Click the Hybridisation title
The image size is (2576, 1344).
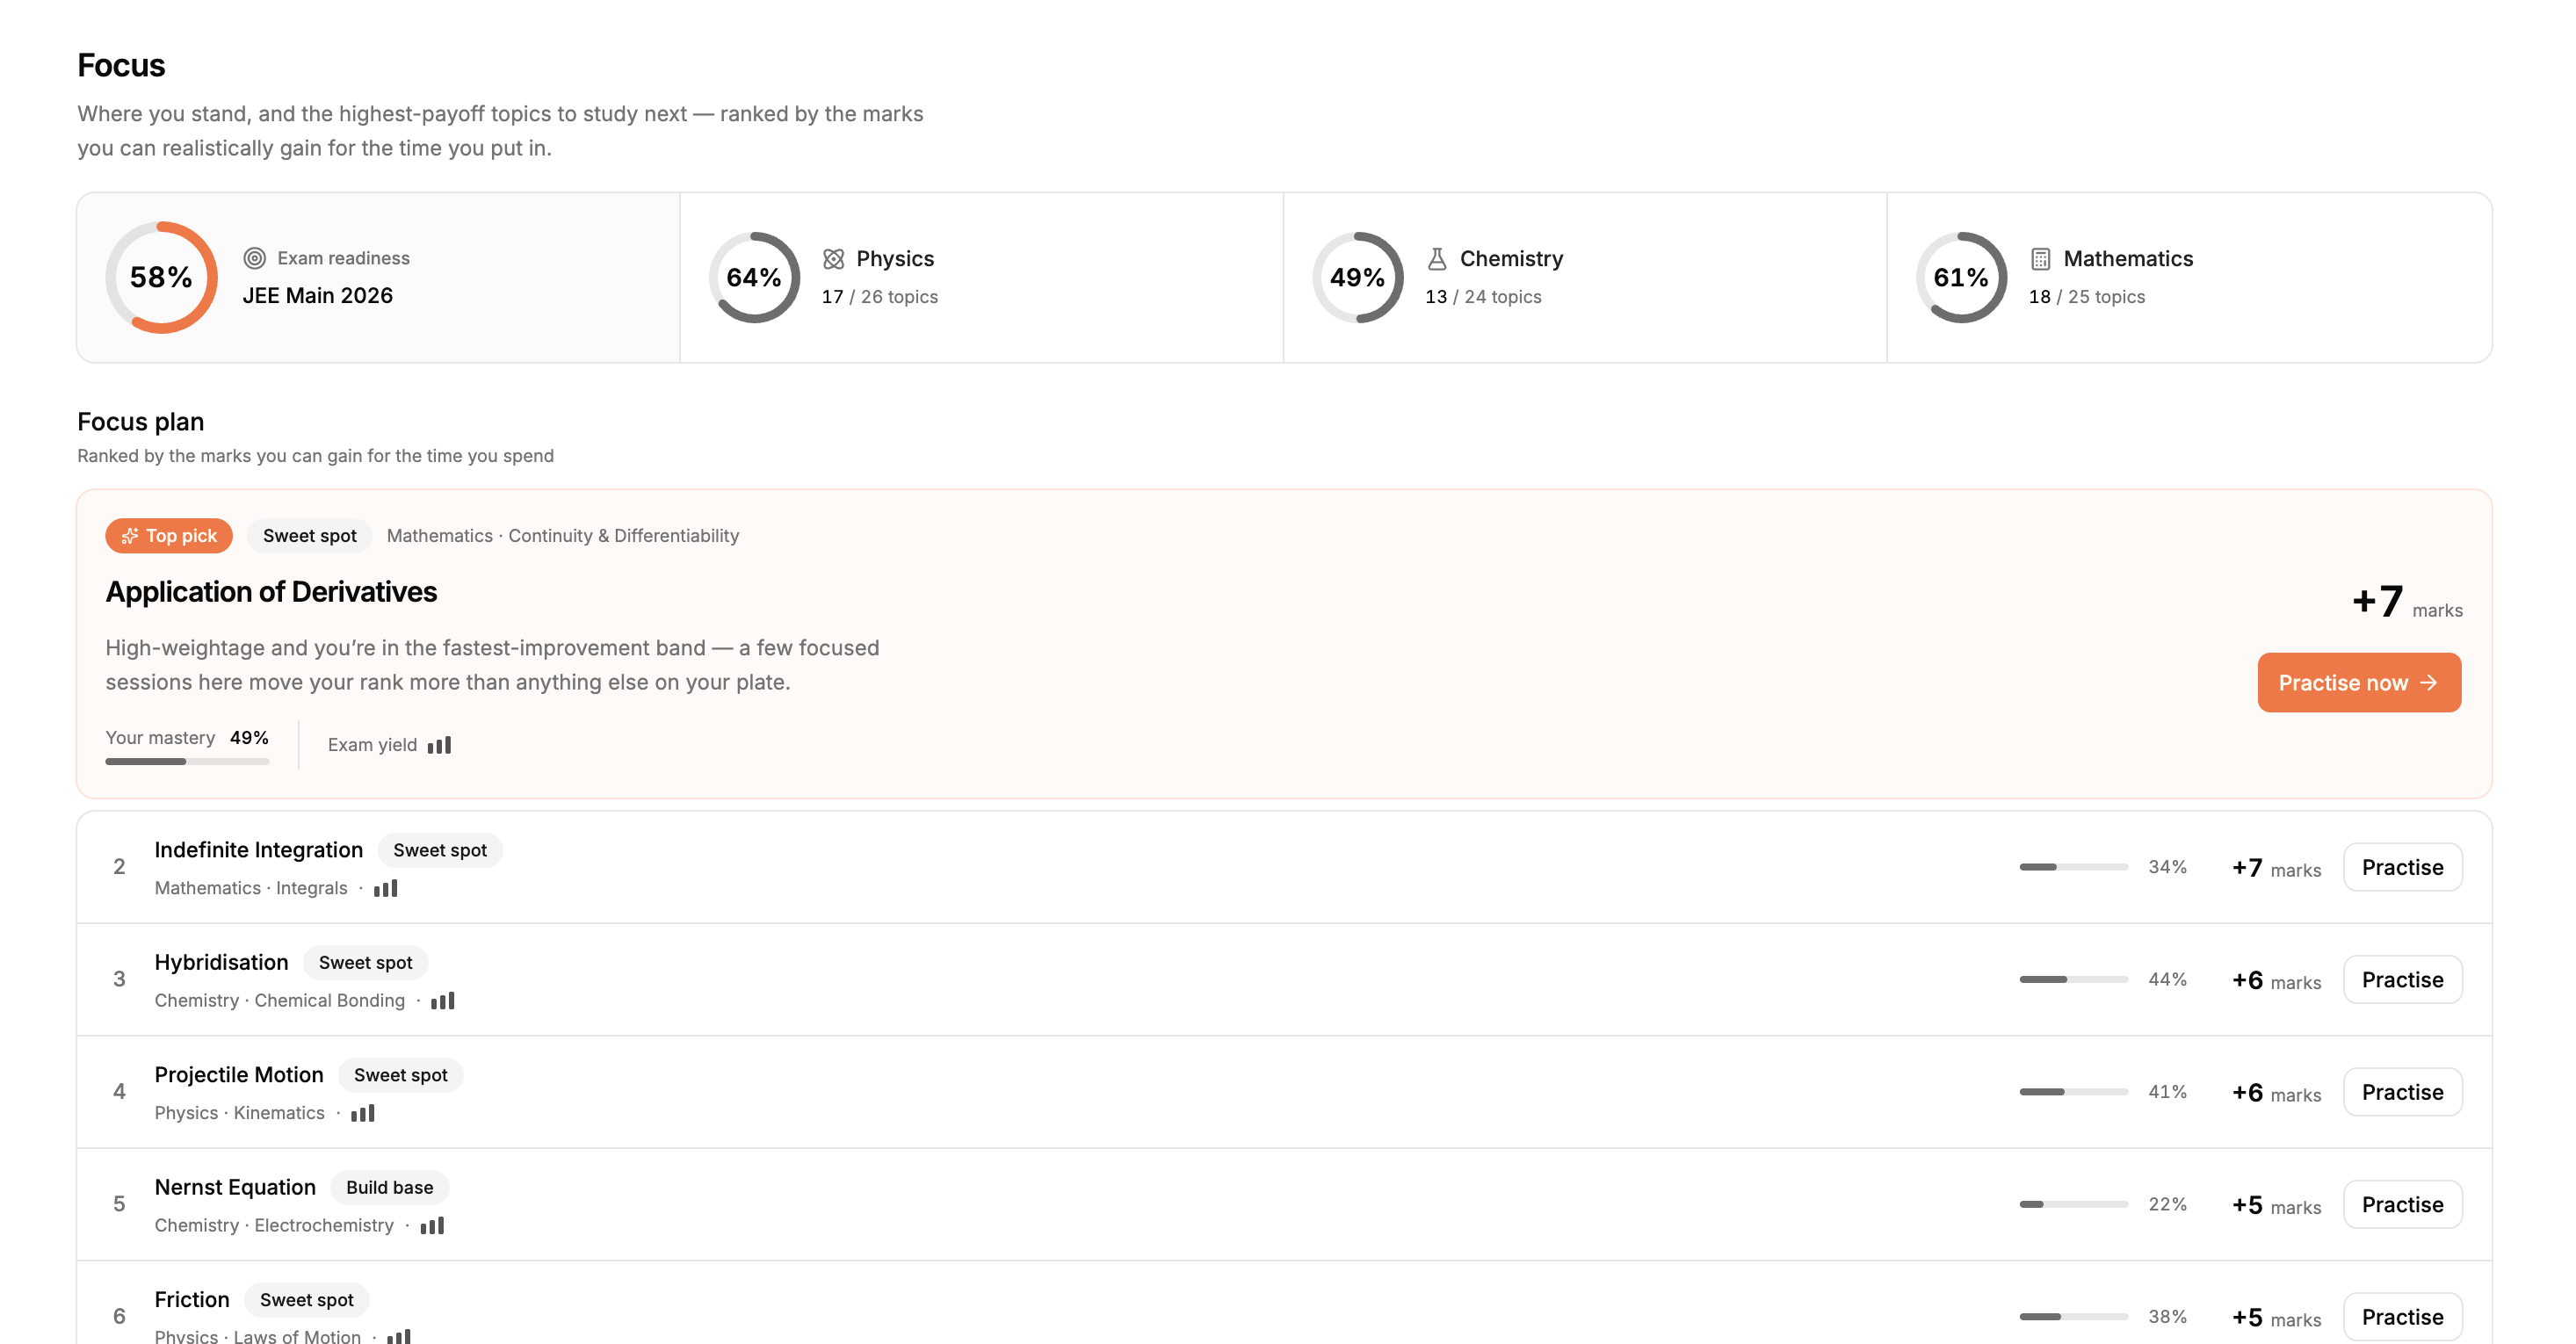pos(221,962)
